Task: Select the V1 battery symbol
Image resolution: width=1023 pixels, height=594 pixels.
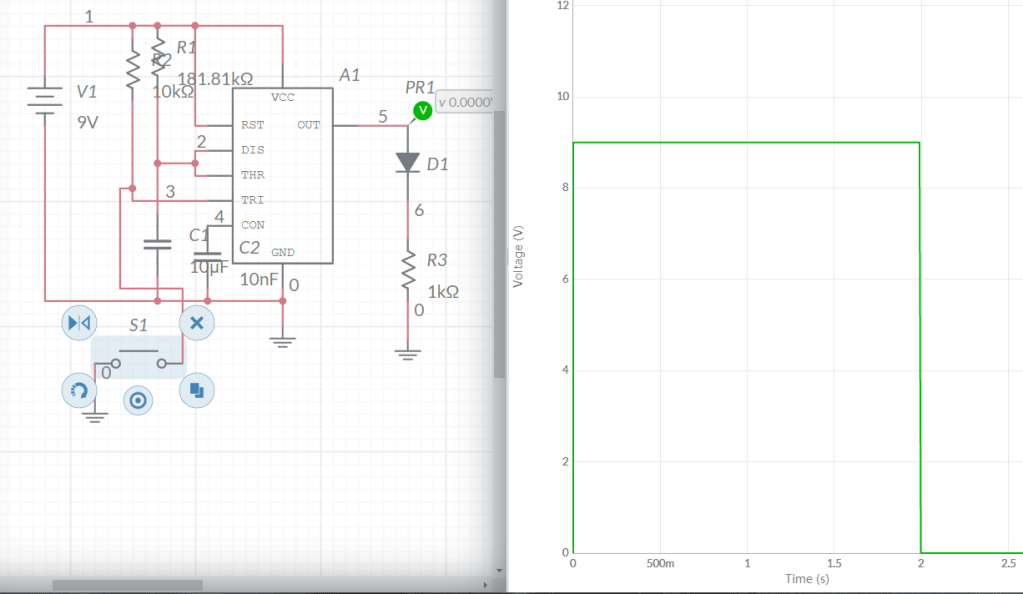Action: pos(45,100)
